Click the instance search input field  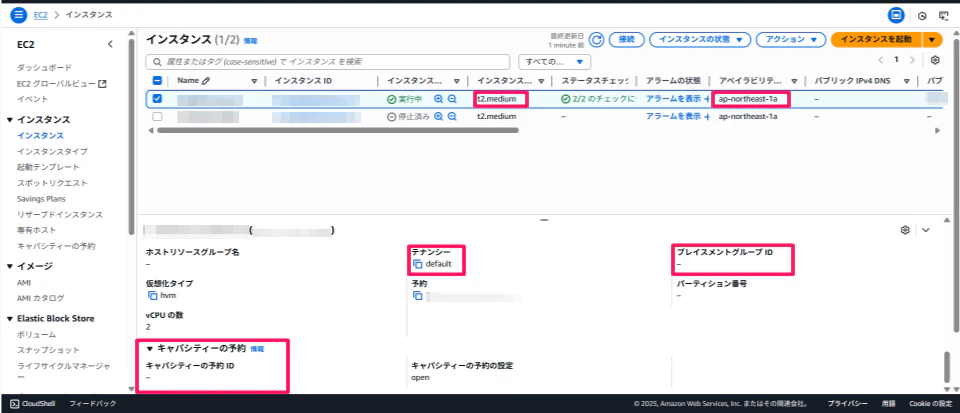click(x=328, y=62)
